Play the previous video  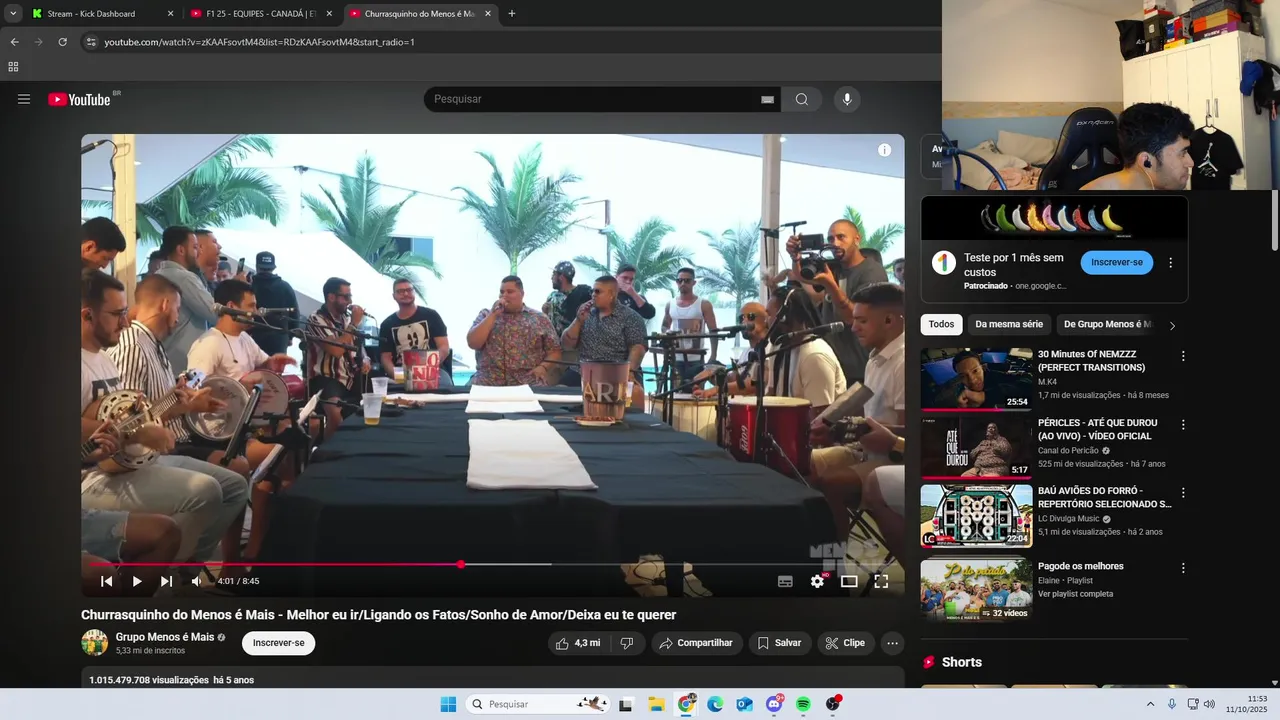[x=106, y=581]
